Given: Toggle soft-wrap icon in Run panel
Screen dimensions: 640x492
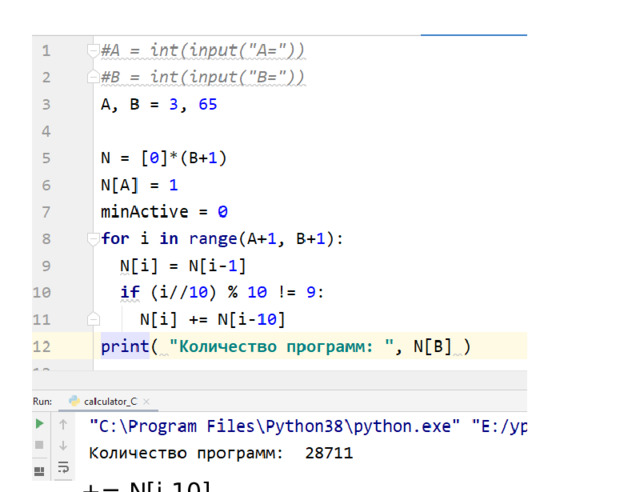Looking at the screenshot, I should click(63, 467).
